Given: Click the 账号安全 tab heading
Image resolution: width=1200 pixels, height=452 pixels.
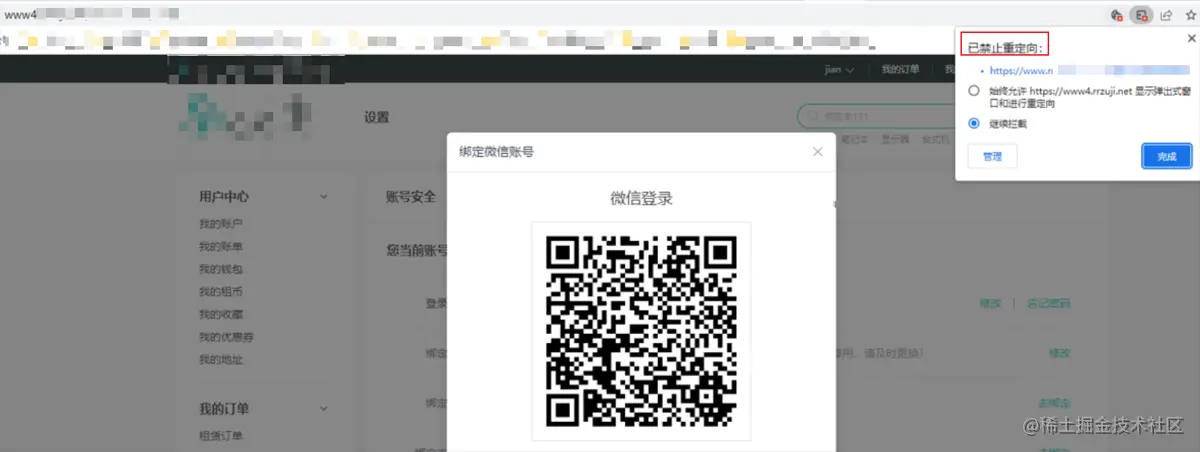Looking at the screenshot, I should [x=411, y=196].
